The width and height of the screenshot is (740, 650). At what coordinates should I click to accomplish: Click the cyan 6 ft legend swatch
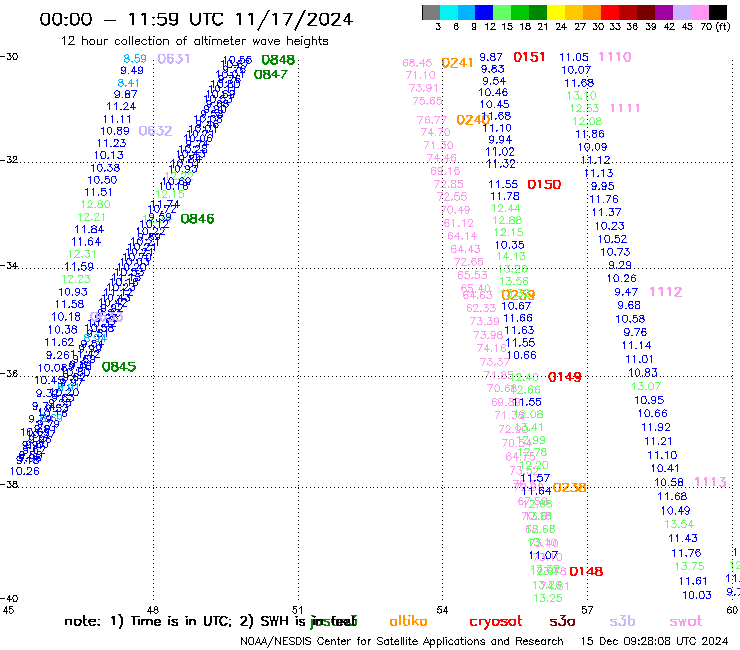448,12
